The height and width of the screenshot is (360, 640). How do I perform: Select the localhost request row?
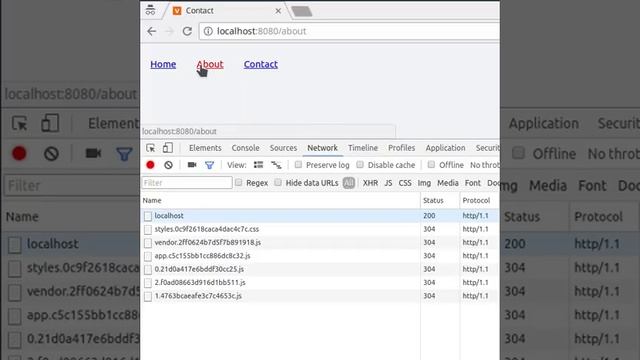pos(320,216)
